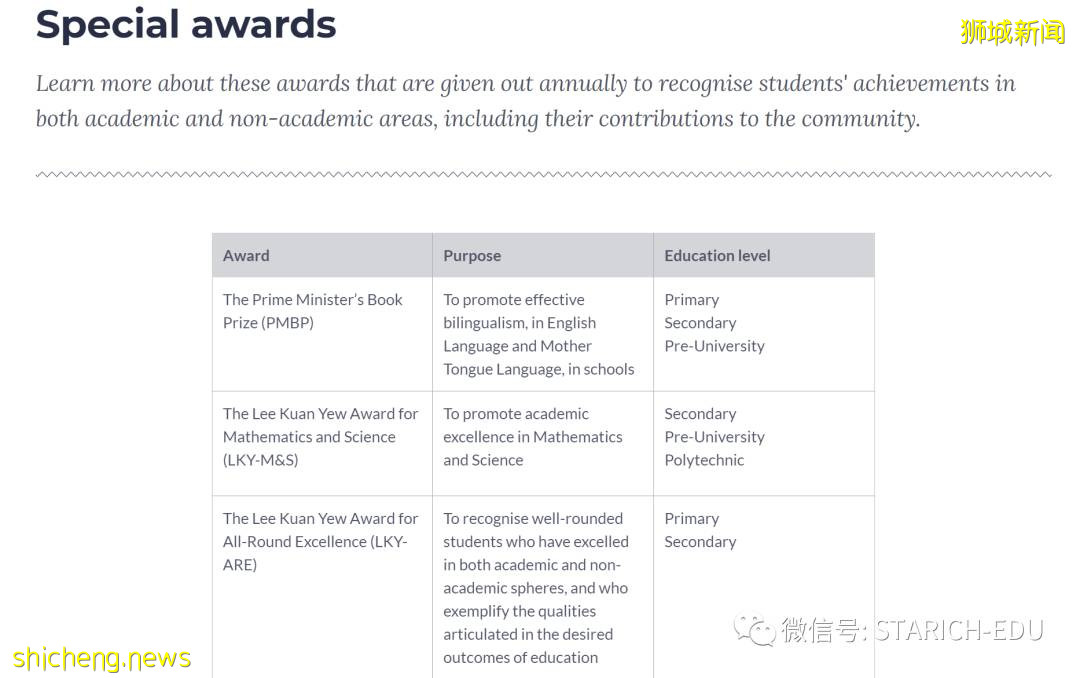The width and height of the screenshot is (1080, 678).
Task: Click the STARICH-EDU WeChat ID text
Action: point(958,630)
